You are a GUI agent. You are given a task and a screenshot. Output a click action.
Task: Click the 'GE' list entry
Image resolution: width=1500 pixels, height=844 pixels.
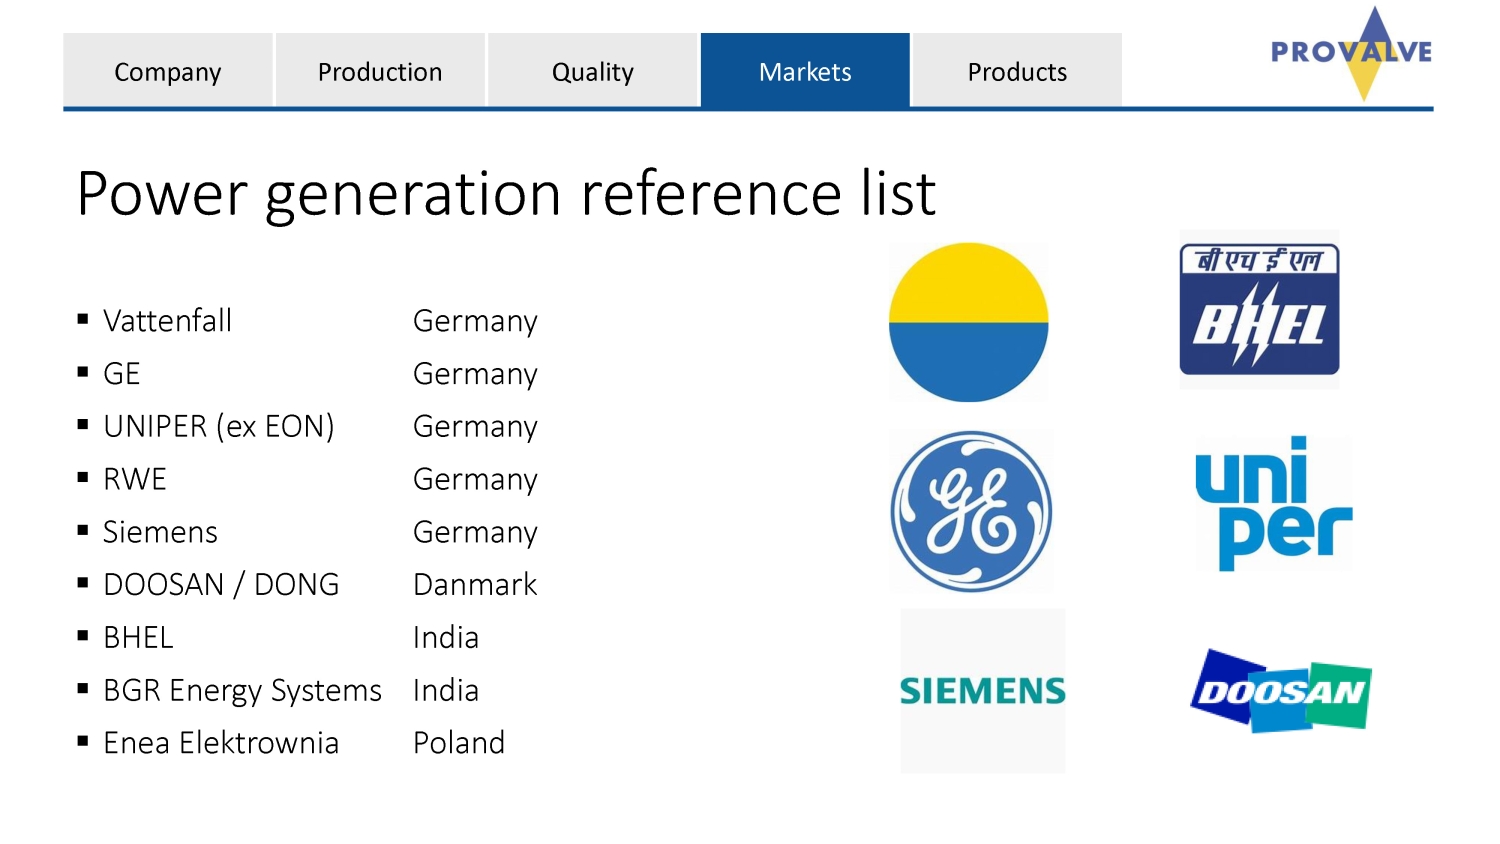click(x=122, y=373)
